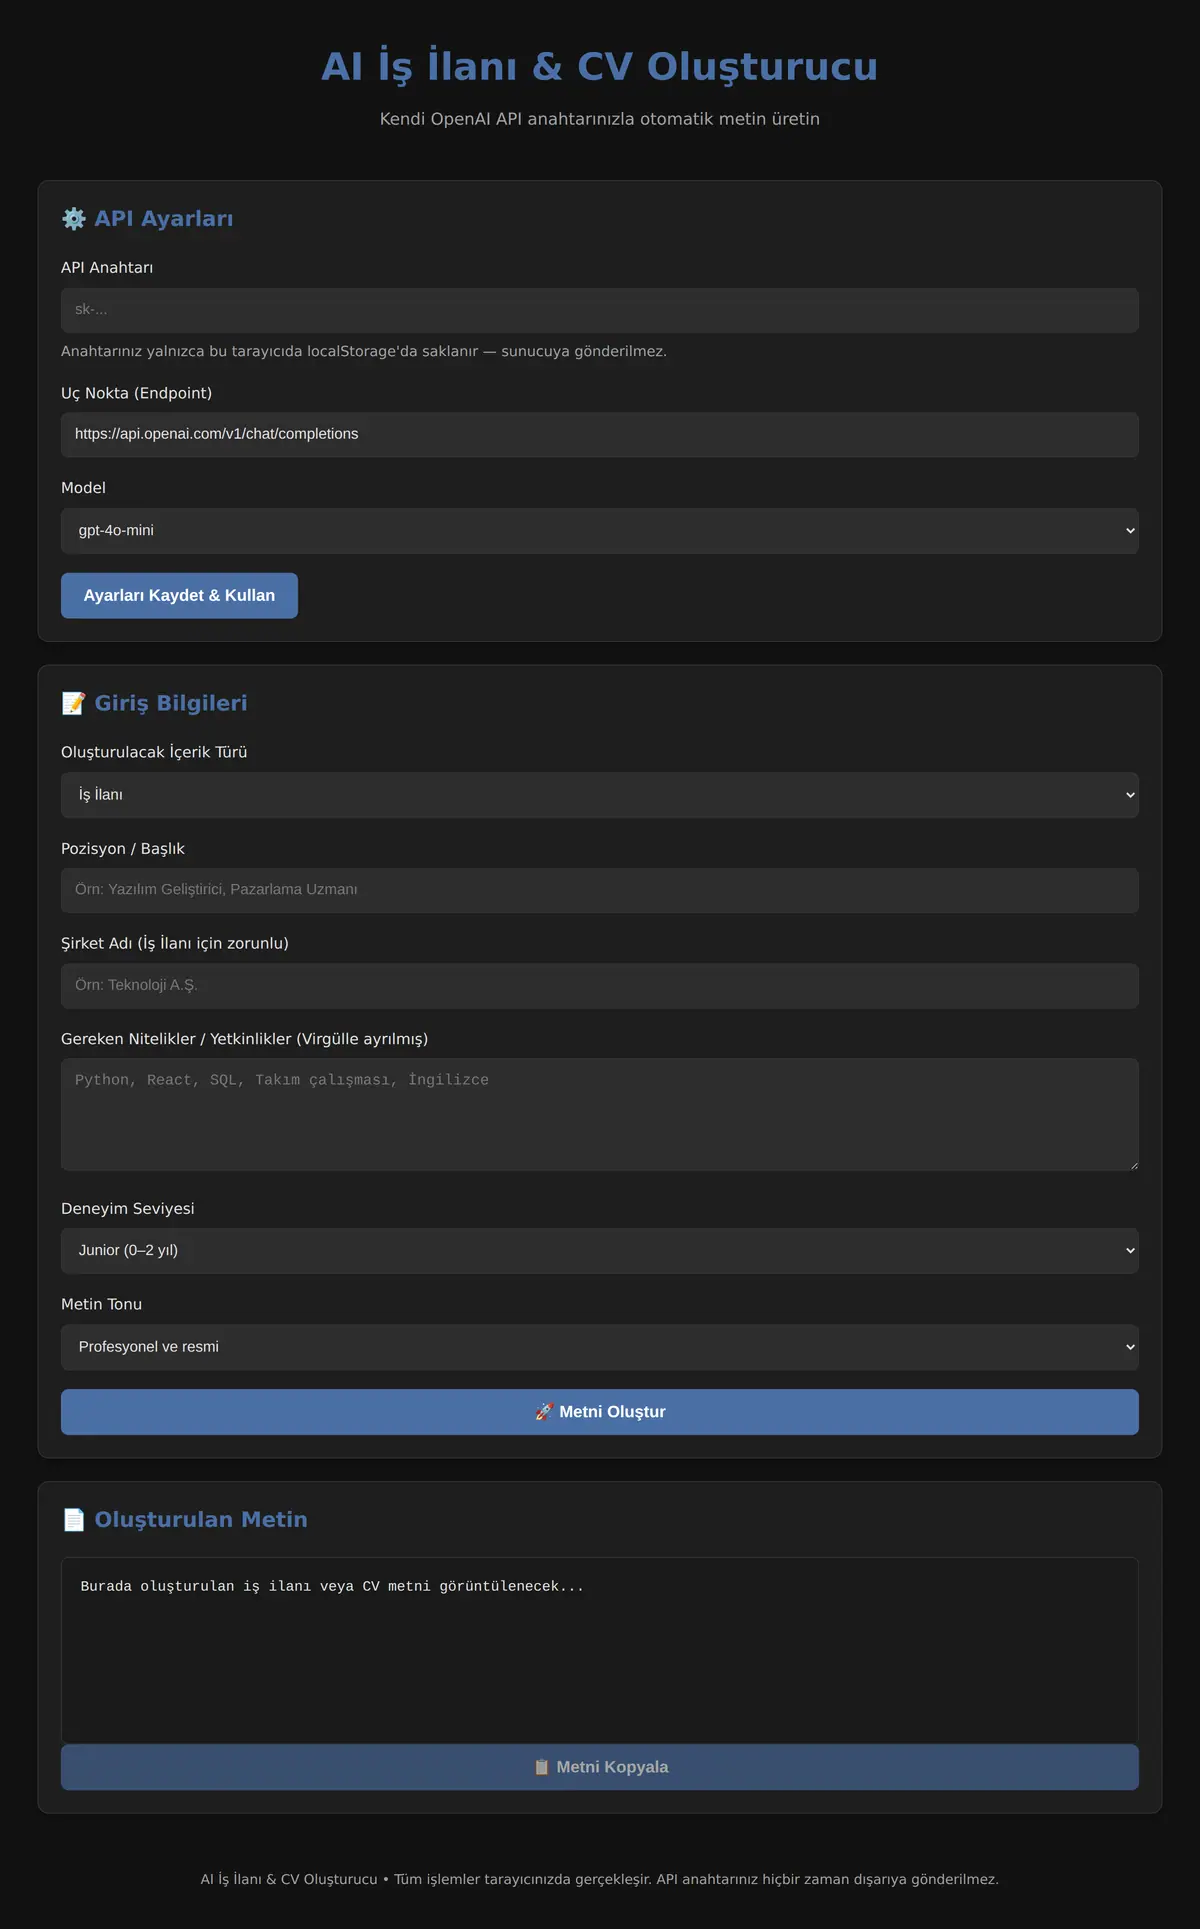
Task: Click the textarea resize handle corner
Action: (x=1133, y=1165)
